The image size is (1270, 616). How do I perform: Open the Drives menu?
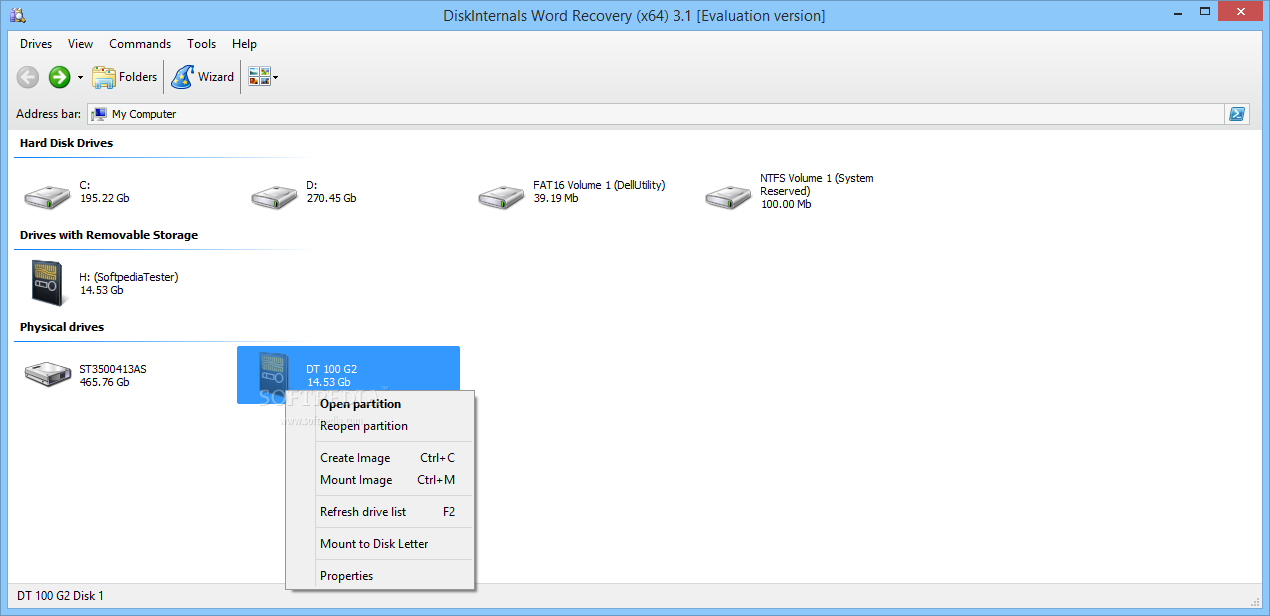pos(36,44)
